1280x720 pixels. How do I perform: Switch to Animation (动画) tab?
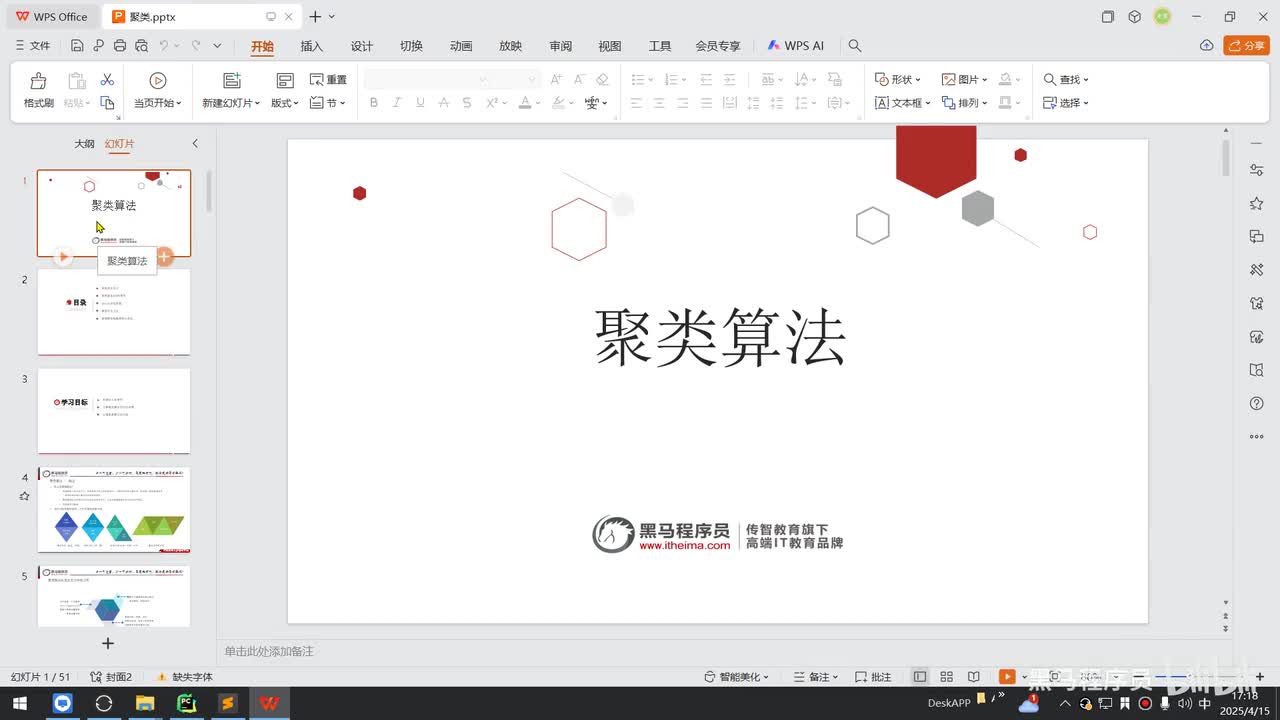pyautogui.click(x=461, y=46)
